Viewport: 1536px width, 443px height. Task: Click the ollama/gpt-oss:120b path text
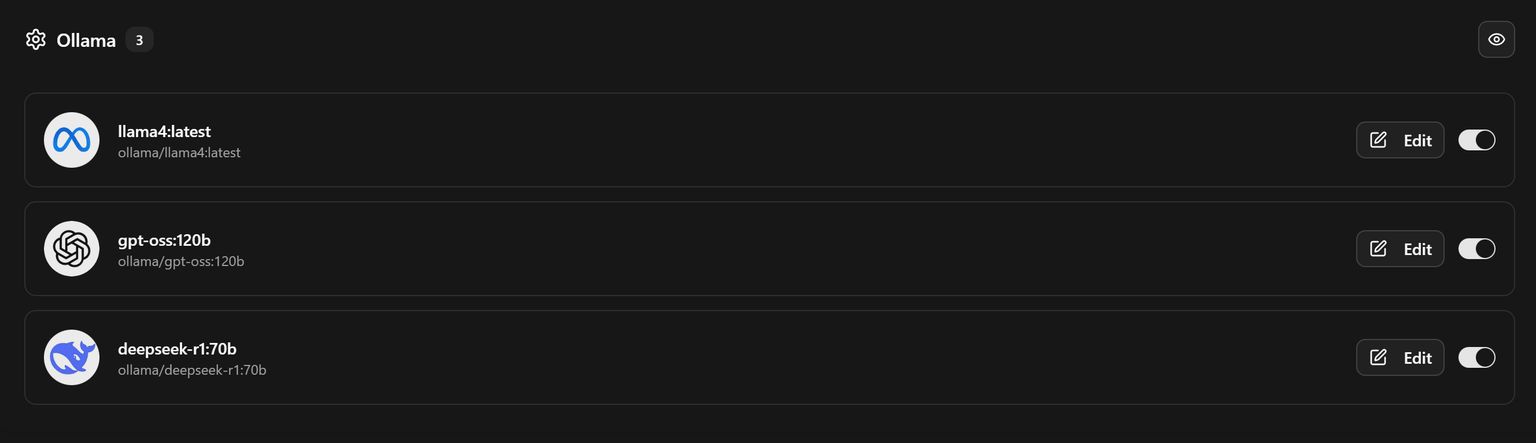click(181, 262)
